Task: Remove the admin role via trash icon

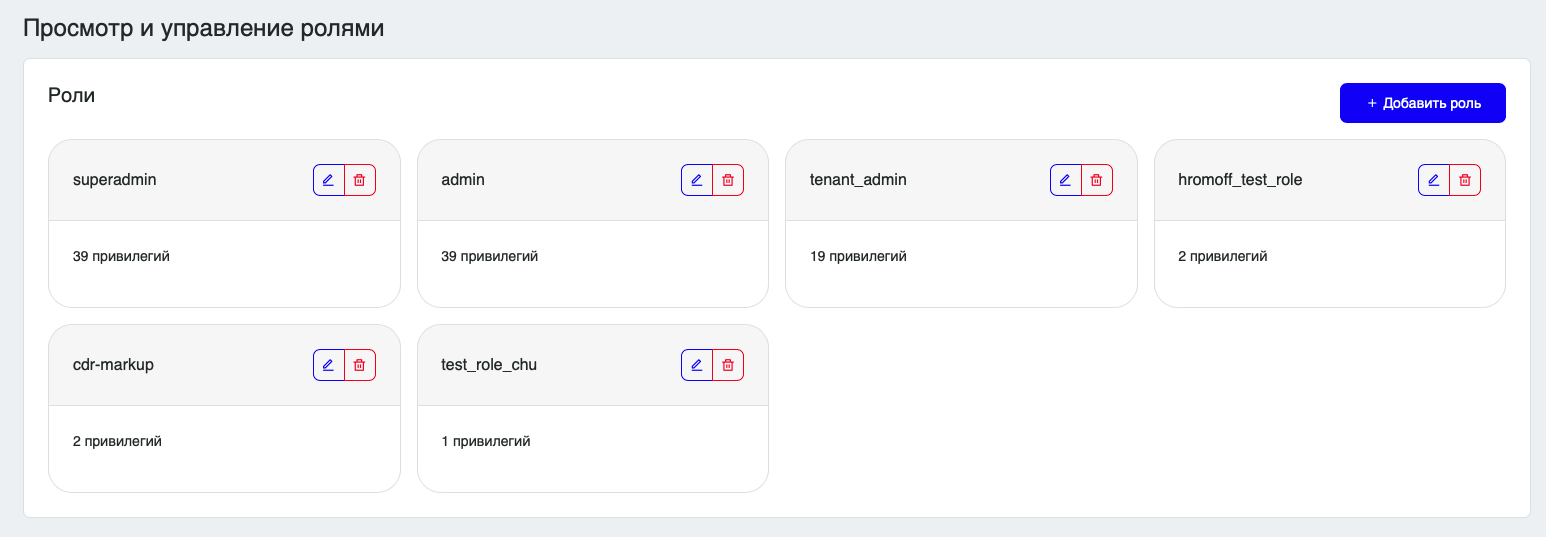Action: (x=728, y=180)
